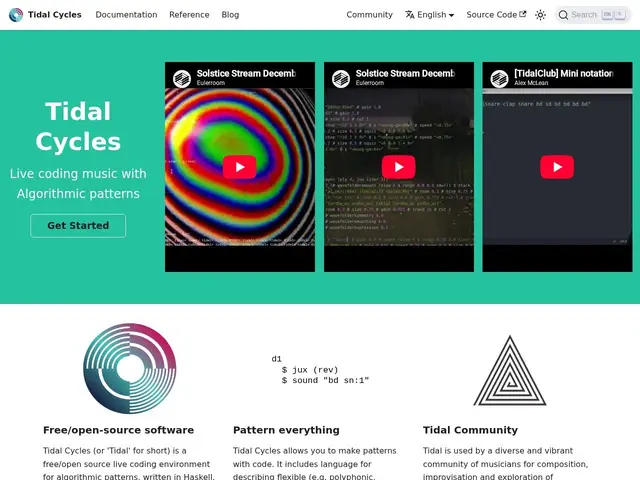Viewport: 640px width, 480px height.
Task: Click the Eulerroom channel avatar on second video
Action: point(340,78)
